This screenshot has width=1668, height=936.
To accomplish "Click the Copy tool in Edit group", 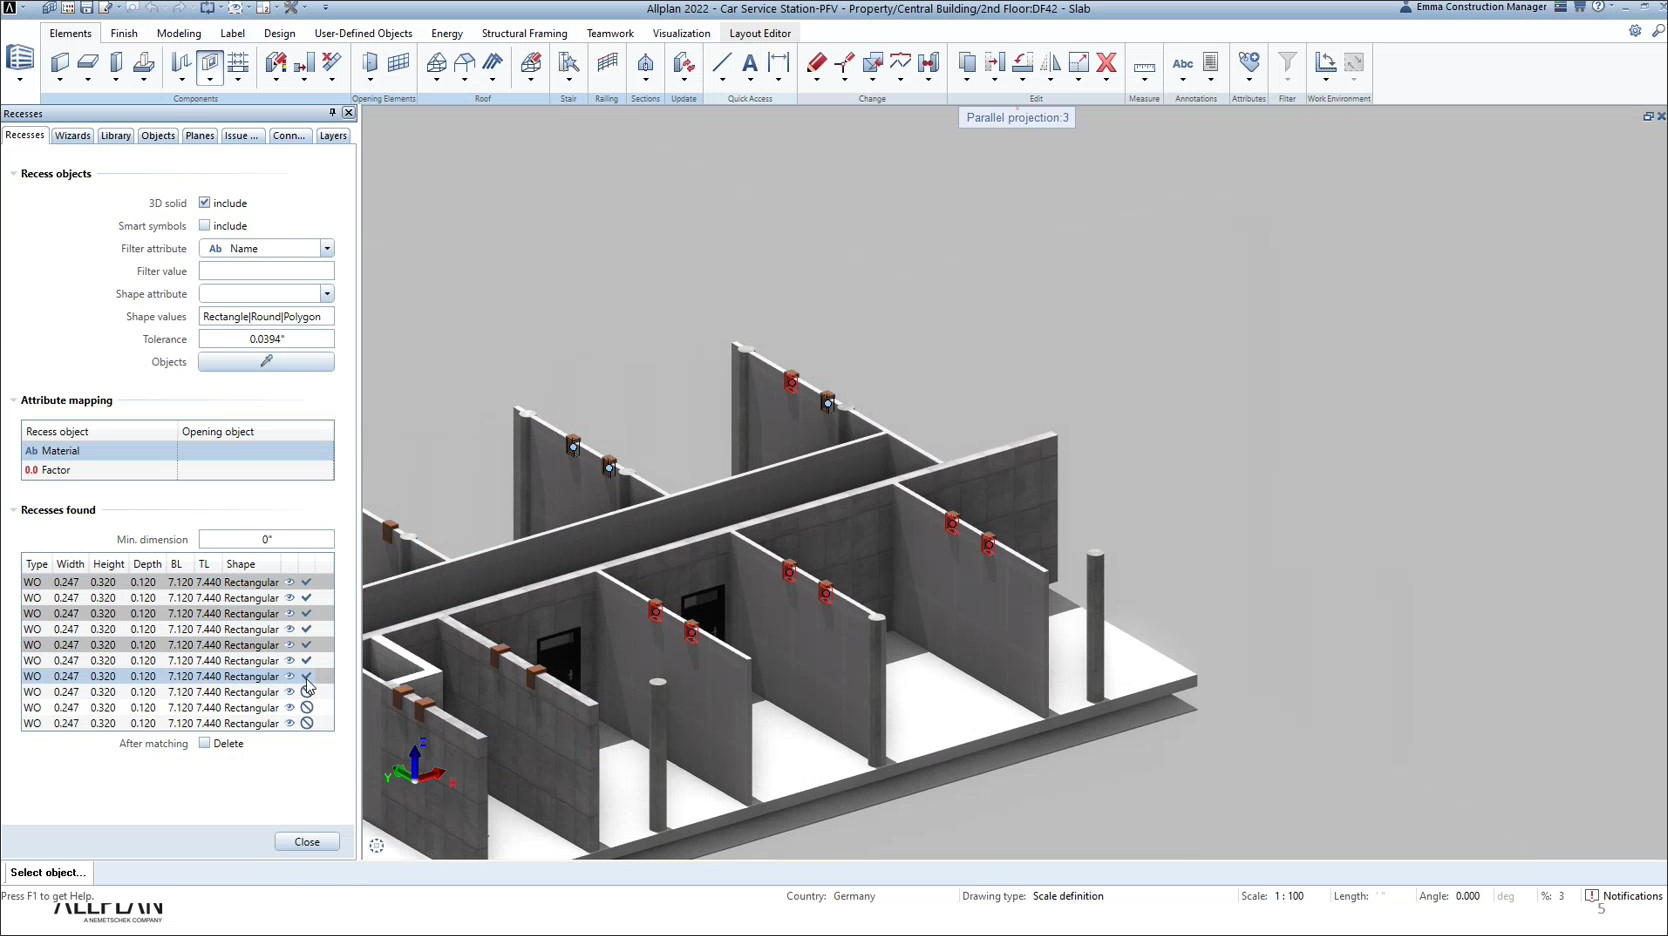I will point(966,62).
